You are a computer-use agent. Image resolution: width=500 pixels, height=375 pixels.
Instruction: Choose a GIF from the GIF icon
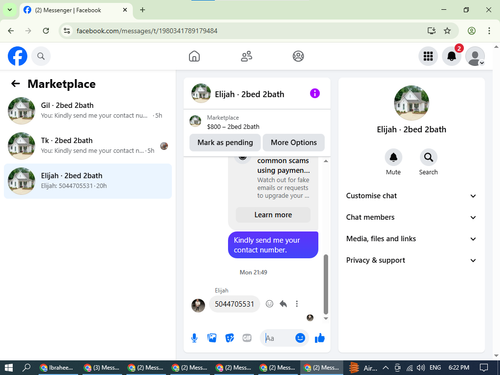(x=247, y=338)
